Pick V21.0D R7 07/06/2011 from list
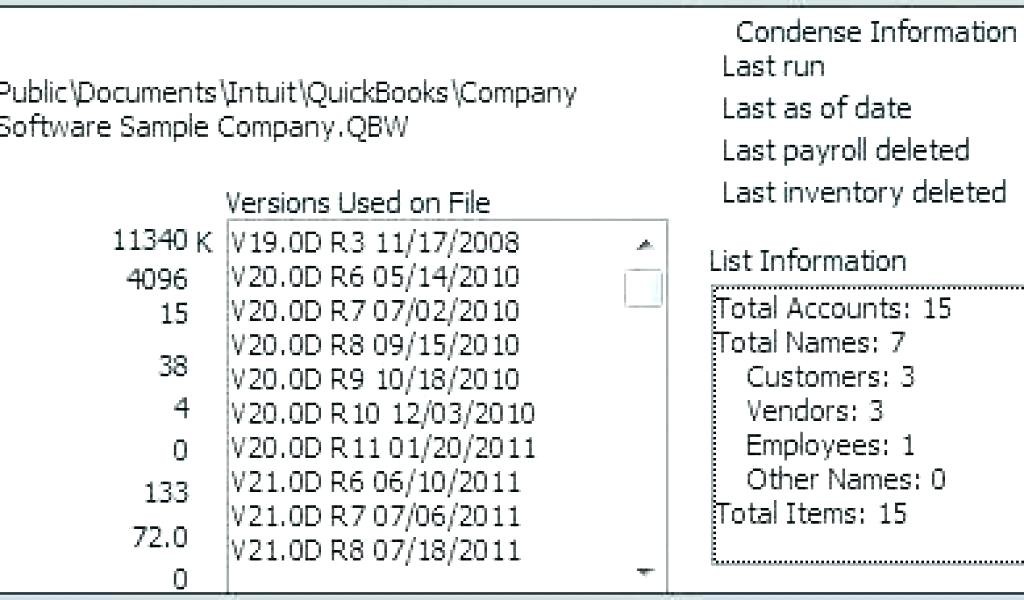Screen dimensions: 1024x600 [375, 516]
